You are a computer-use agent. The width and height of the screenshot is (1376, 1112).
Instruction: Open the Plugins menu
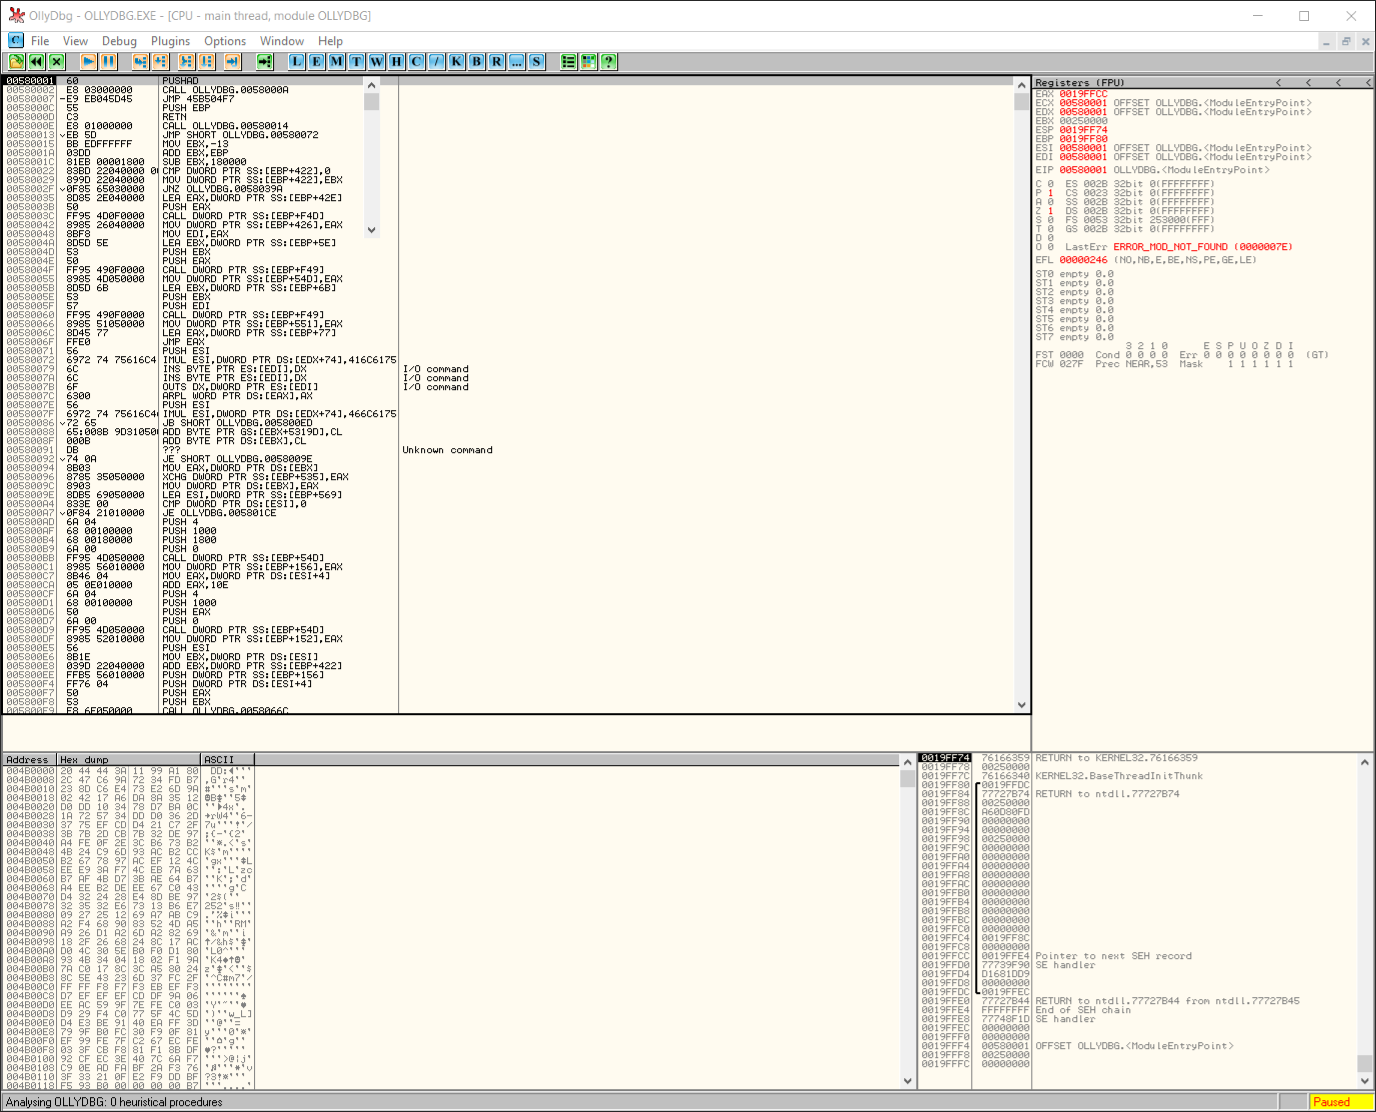click(170, 41)
